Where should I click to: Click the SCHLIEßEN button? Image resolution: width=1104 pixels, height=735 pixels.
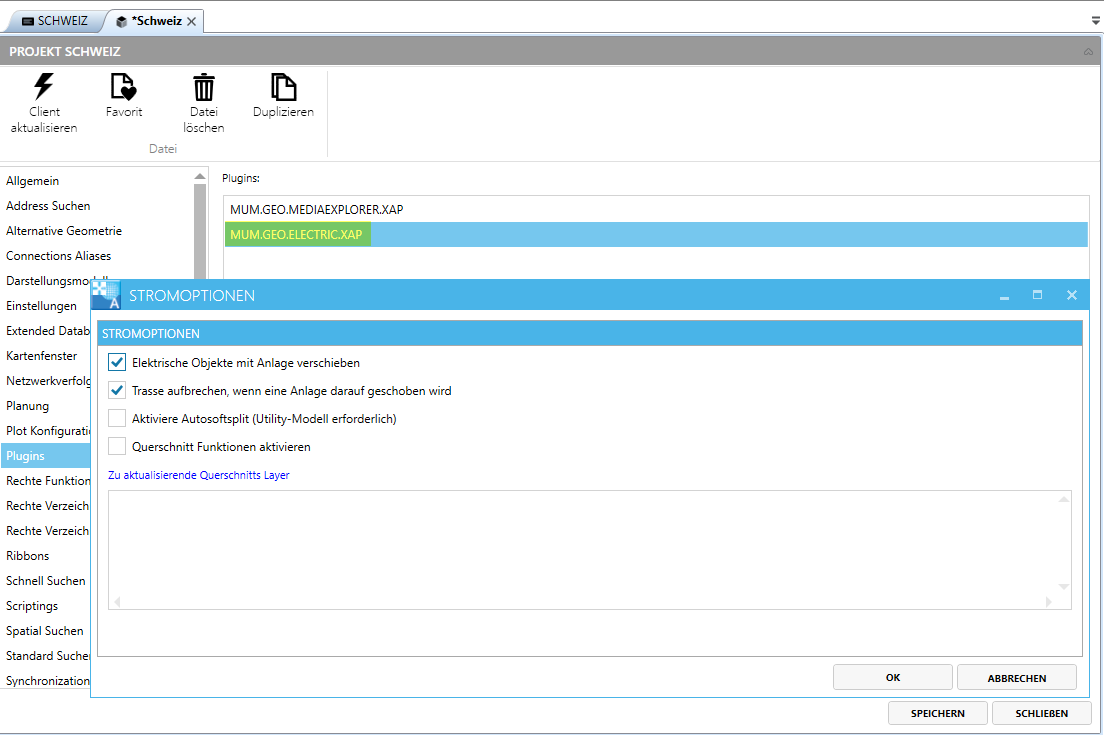[x=1041, y=713]
